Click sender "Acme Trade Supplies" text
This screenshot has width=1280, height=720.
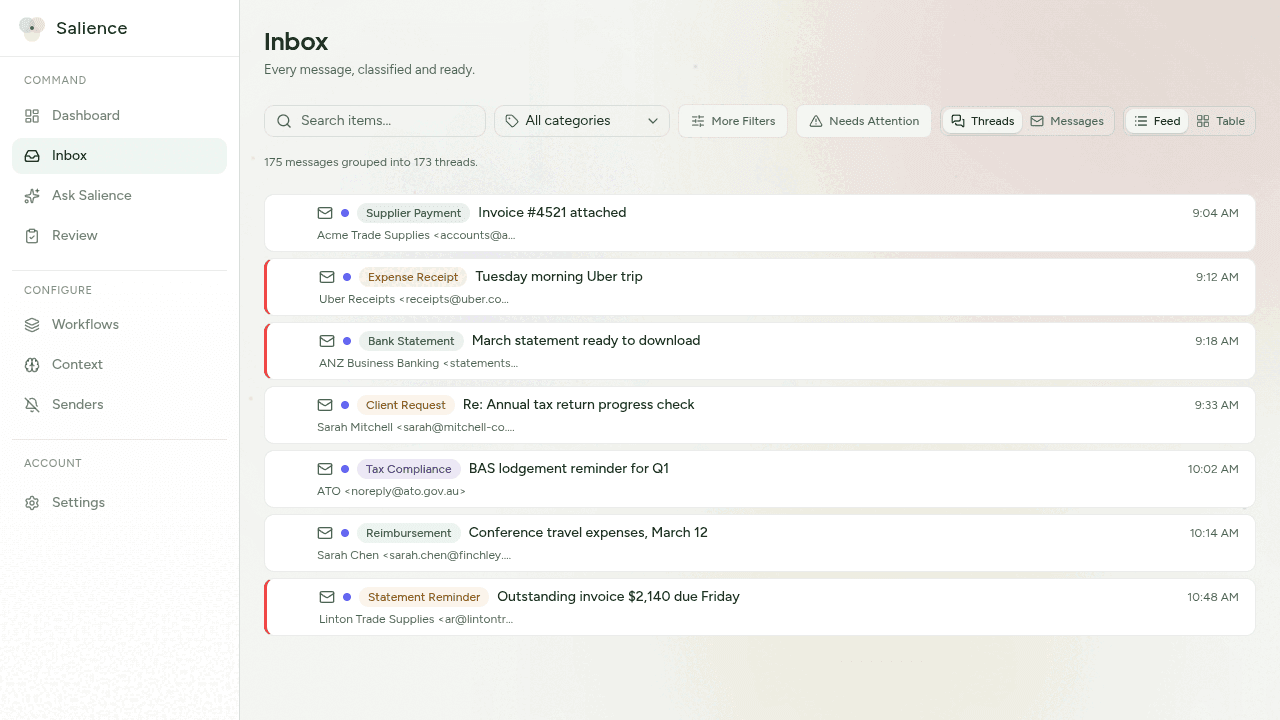(x=373, y=236)
